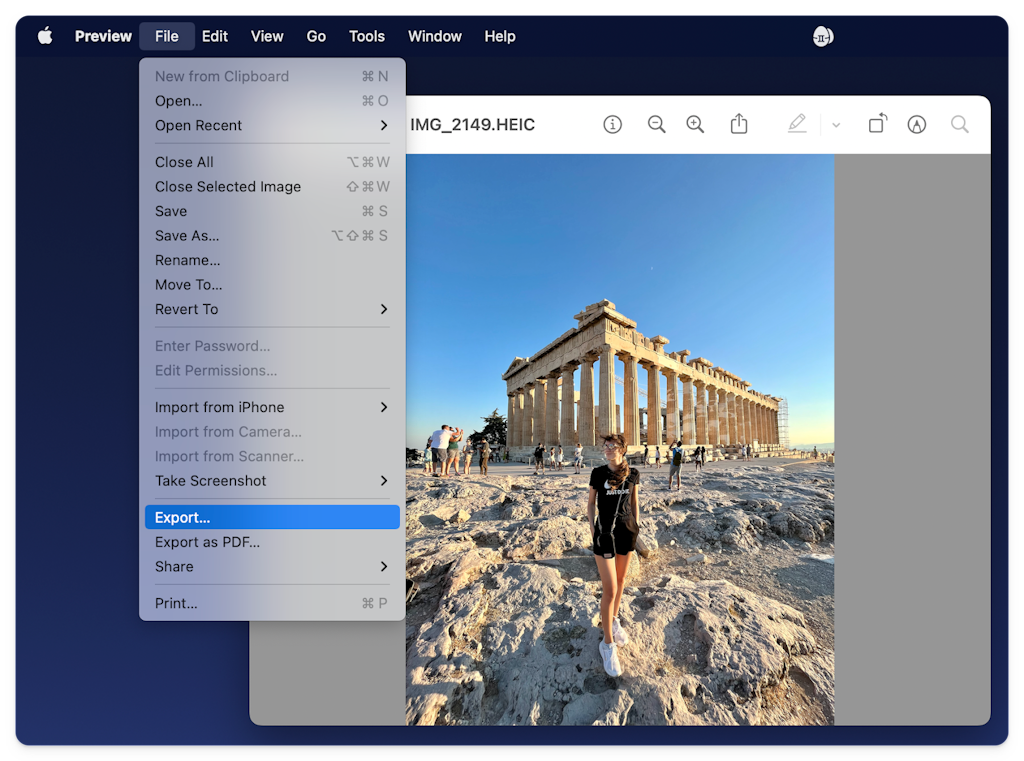Screen dimensions: 1024x761
Task: Show the Markup toolbar via the pen-tip icon
Action: [917, 124]
